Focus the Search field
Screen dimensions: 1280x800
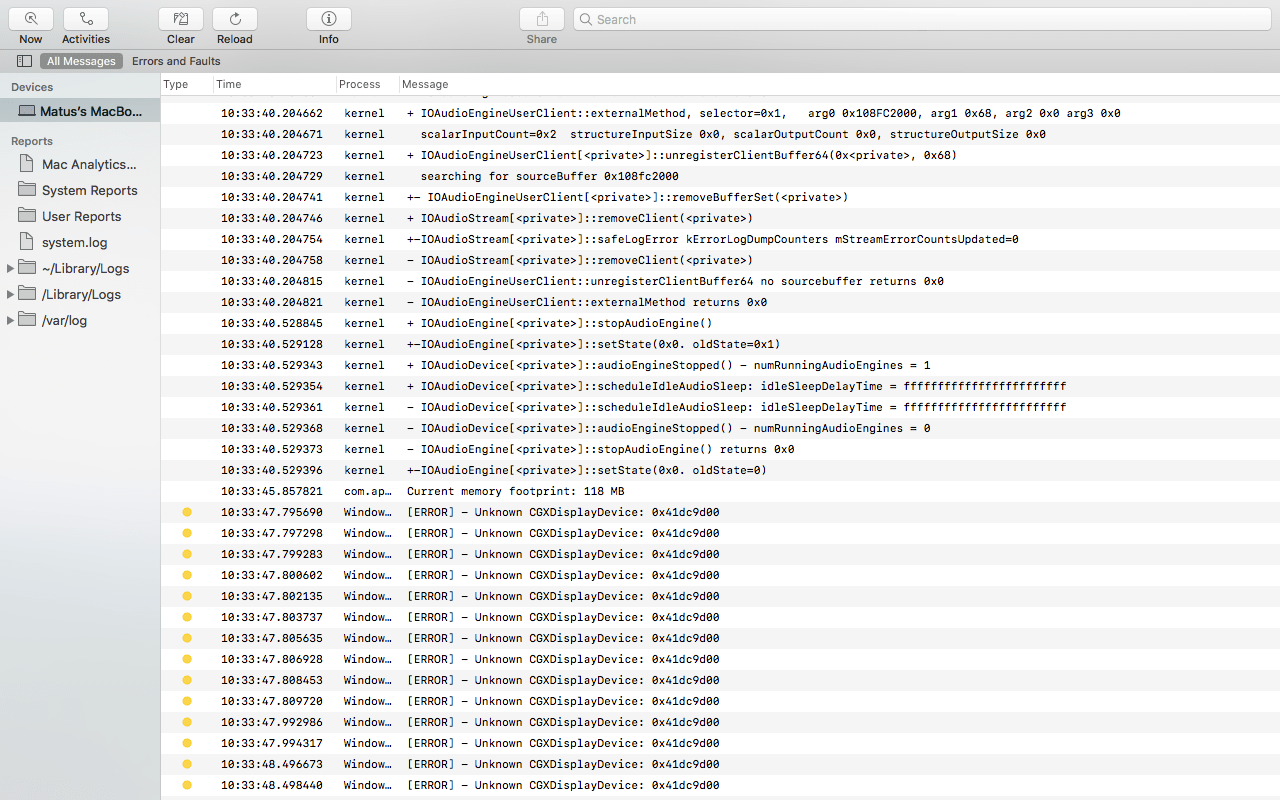click(923, 19)
